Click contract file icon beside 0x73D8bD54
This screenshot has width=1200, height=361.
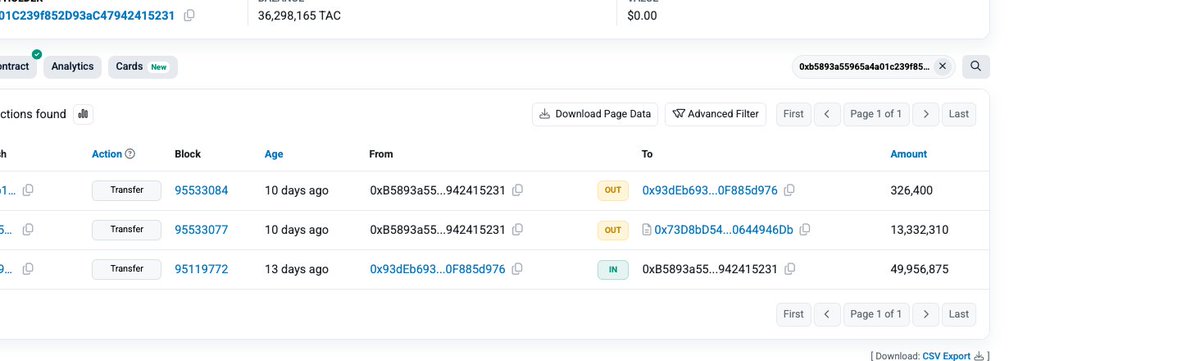click(x=647, y=229)
